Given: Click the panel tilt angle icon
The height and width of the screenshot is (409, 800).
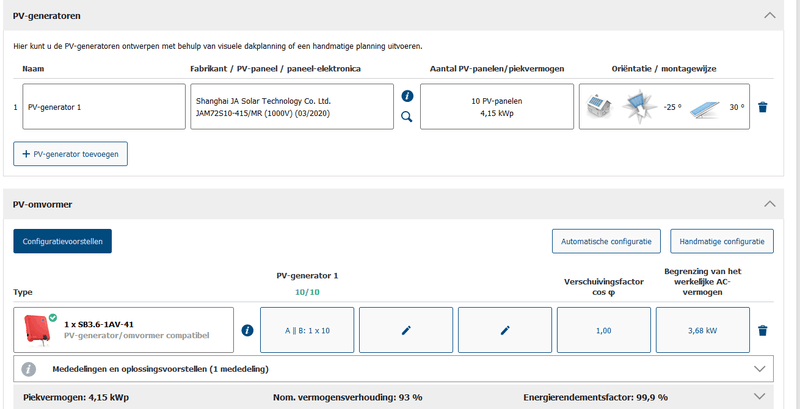Looking at the screenshot, I should click(x=705, y=109).
